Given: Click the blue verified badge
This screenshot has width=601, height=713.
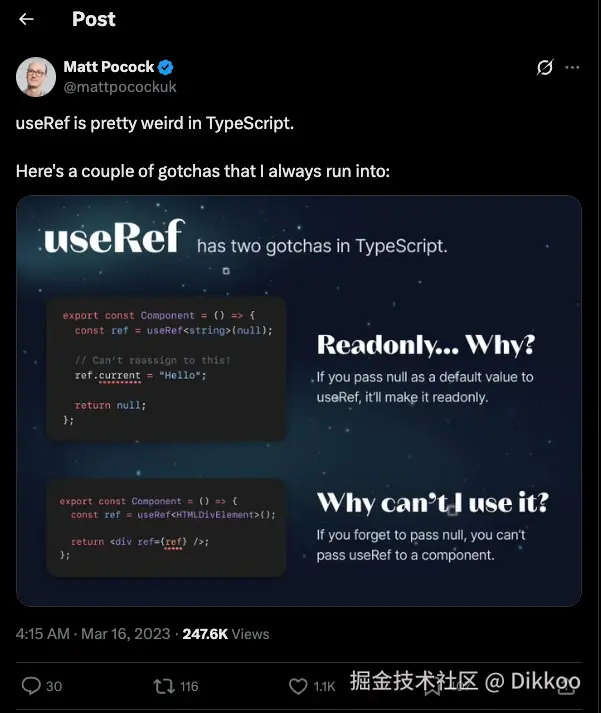Looking at the screenshot, I should click(x=166, y=67).
